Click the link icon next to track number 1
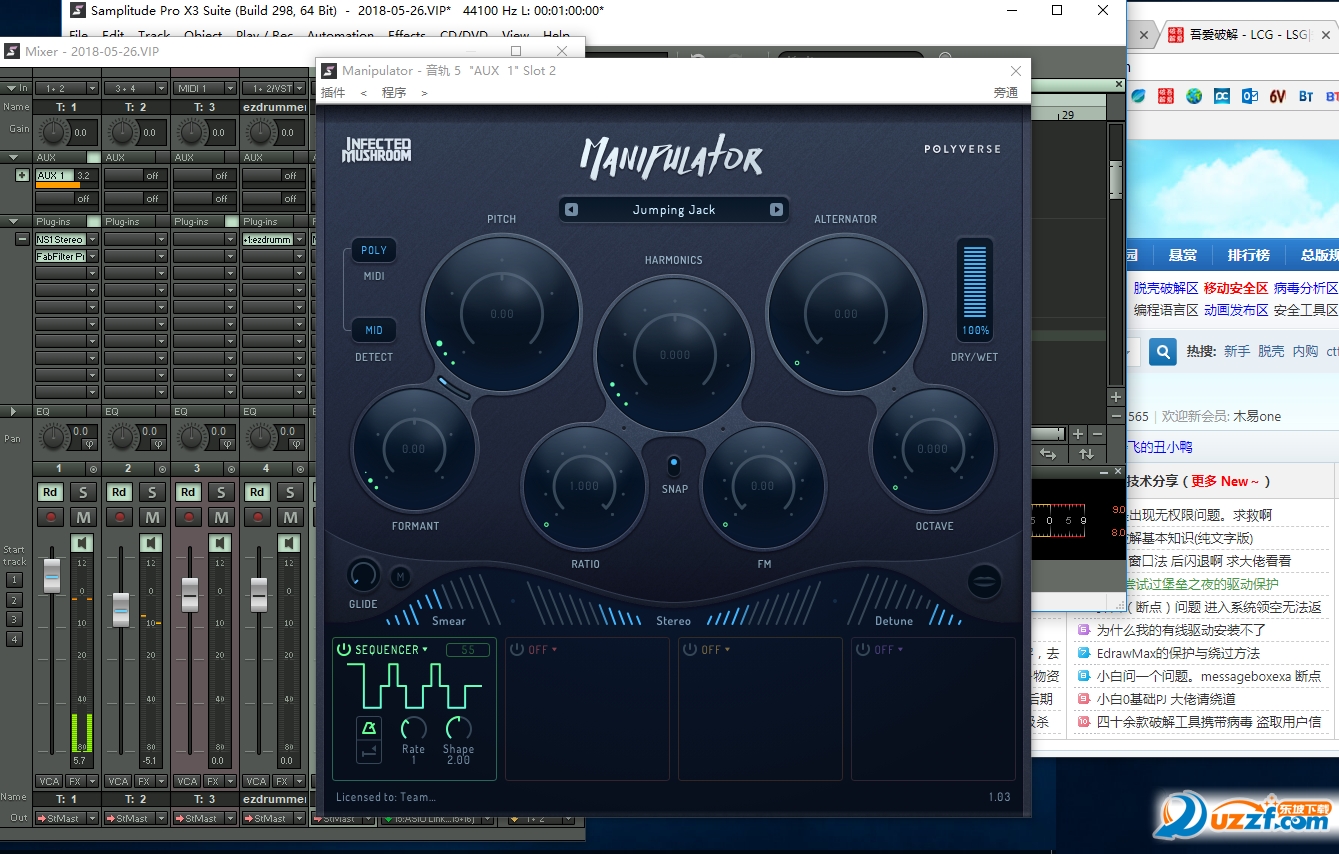 tap(93, 468)
